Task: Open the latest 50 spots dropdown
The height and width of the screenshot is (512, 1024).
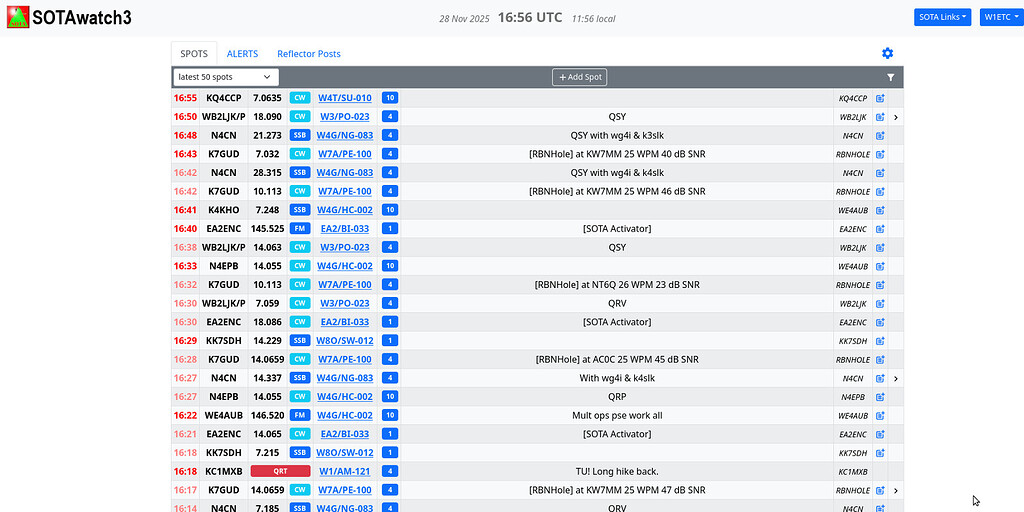Action: (x=225, y=77)
